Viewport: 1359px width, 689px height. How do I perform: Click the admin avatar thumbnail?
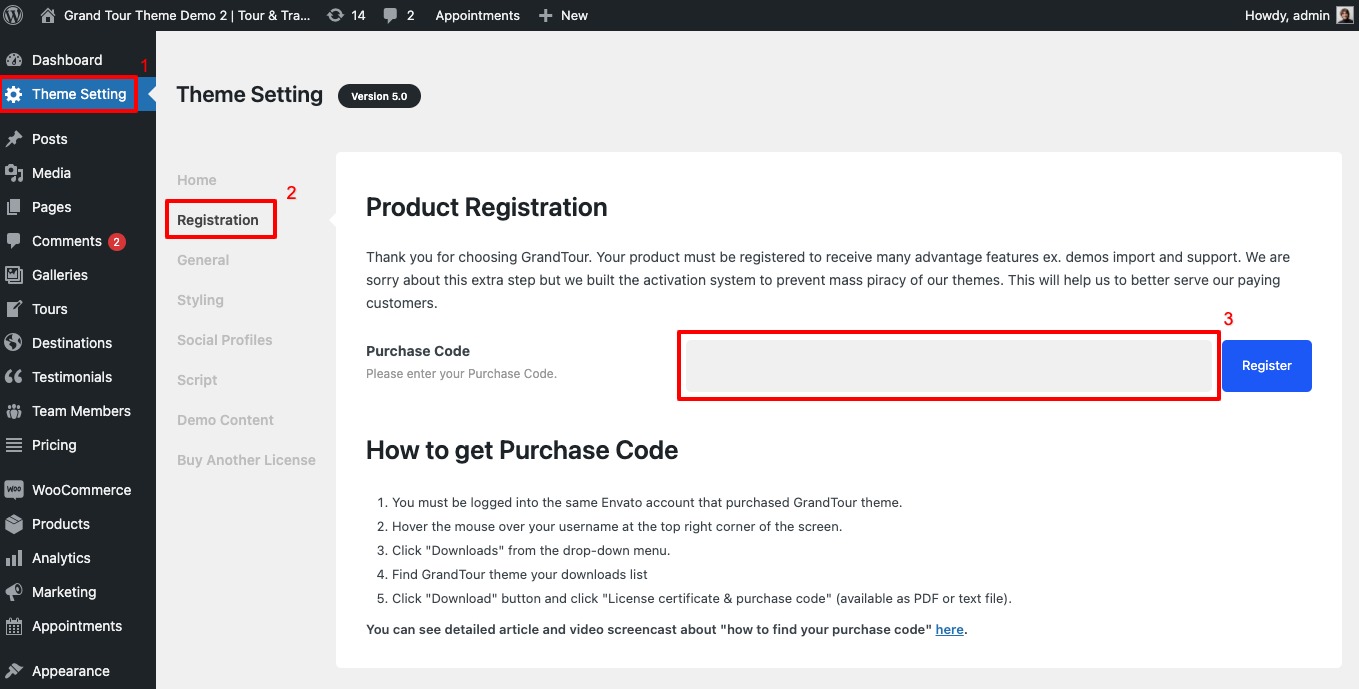coord(1344,15)
